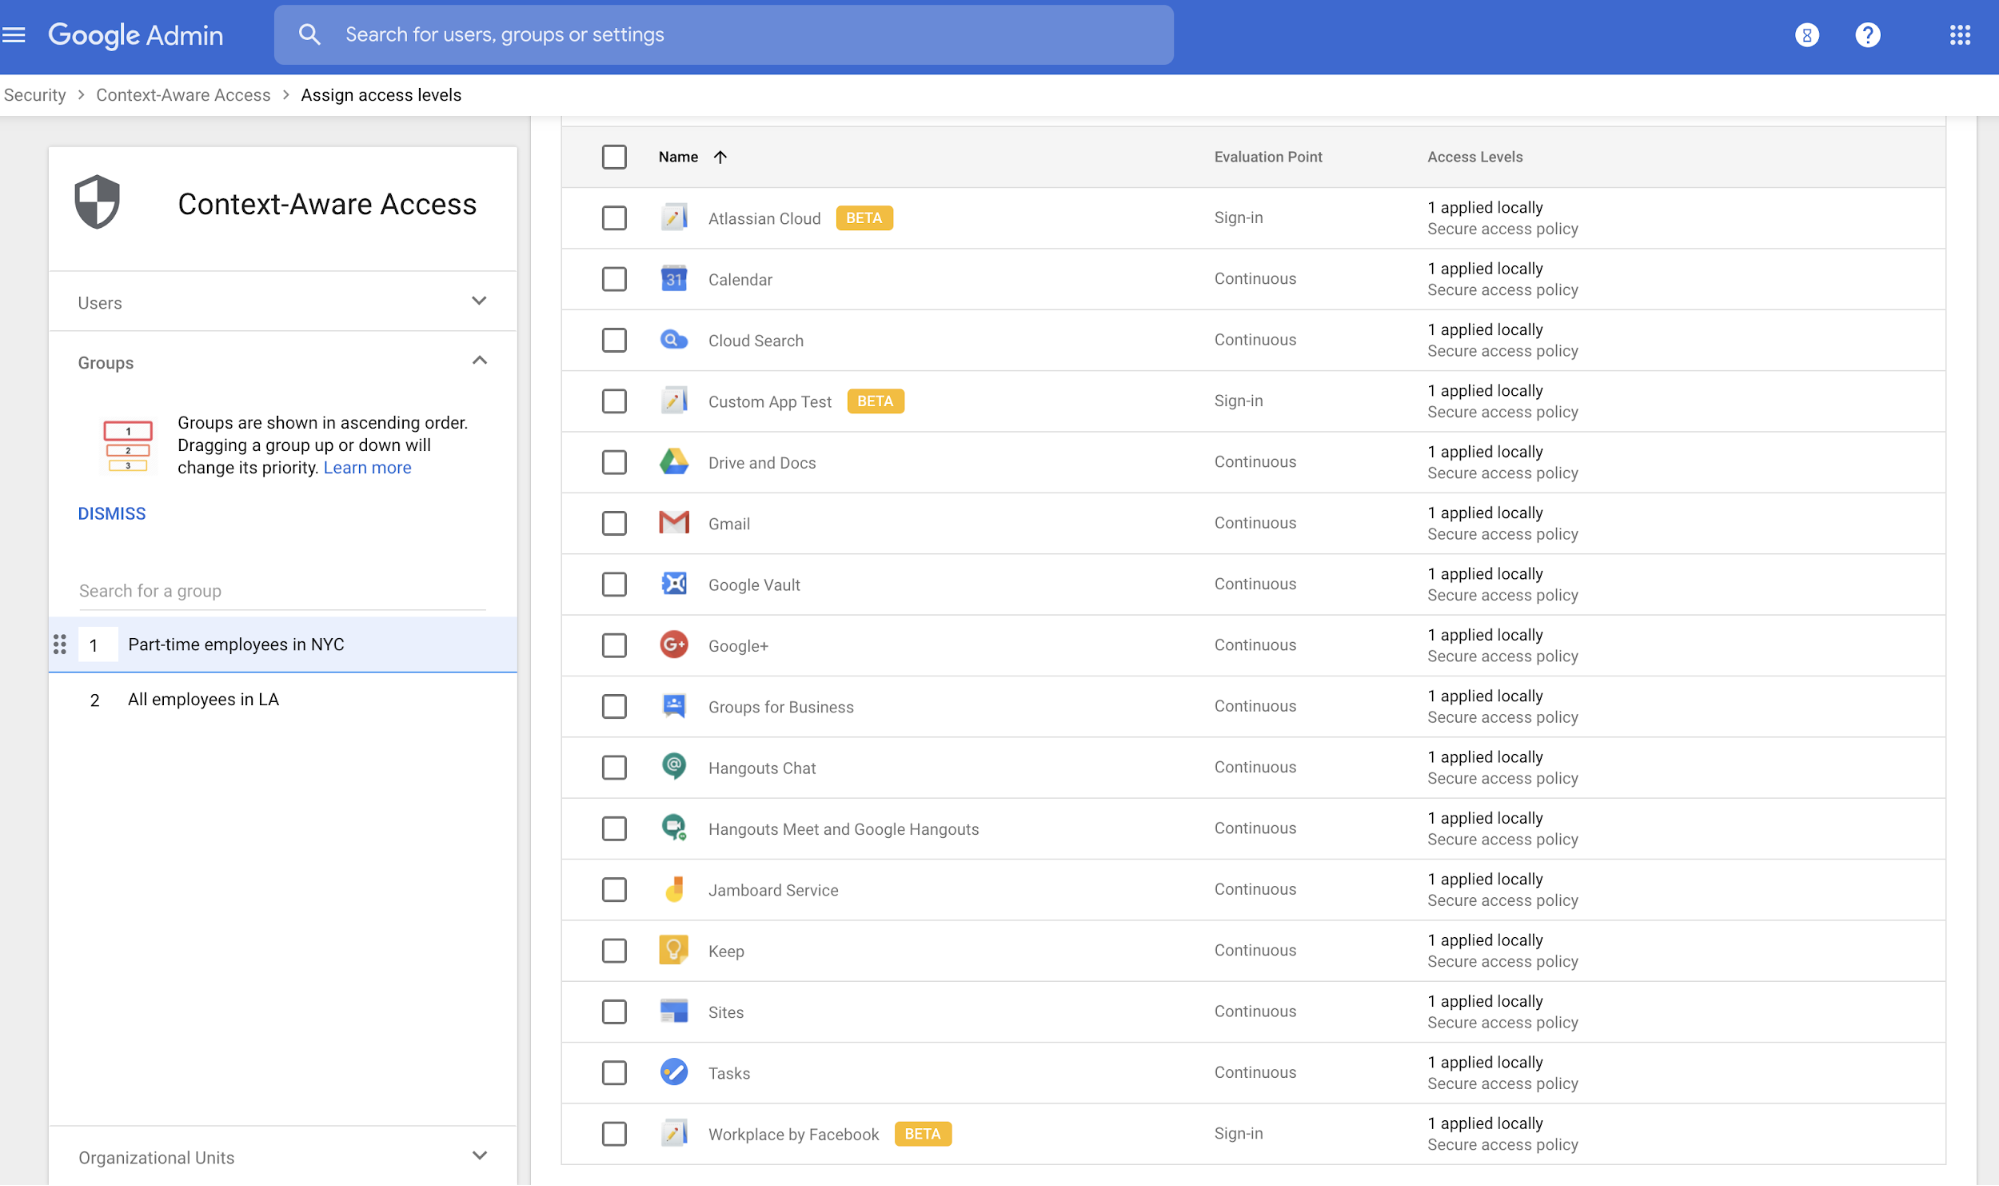Screen dimensions: 1999x1186
Task: Click the Keep lightbulb icon
Action: point(674,949)
